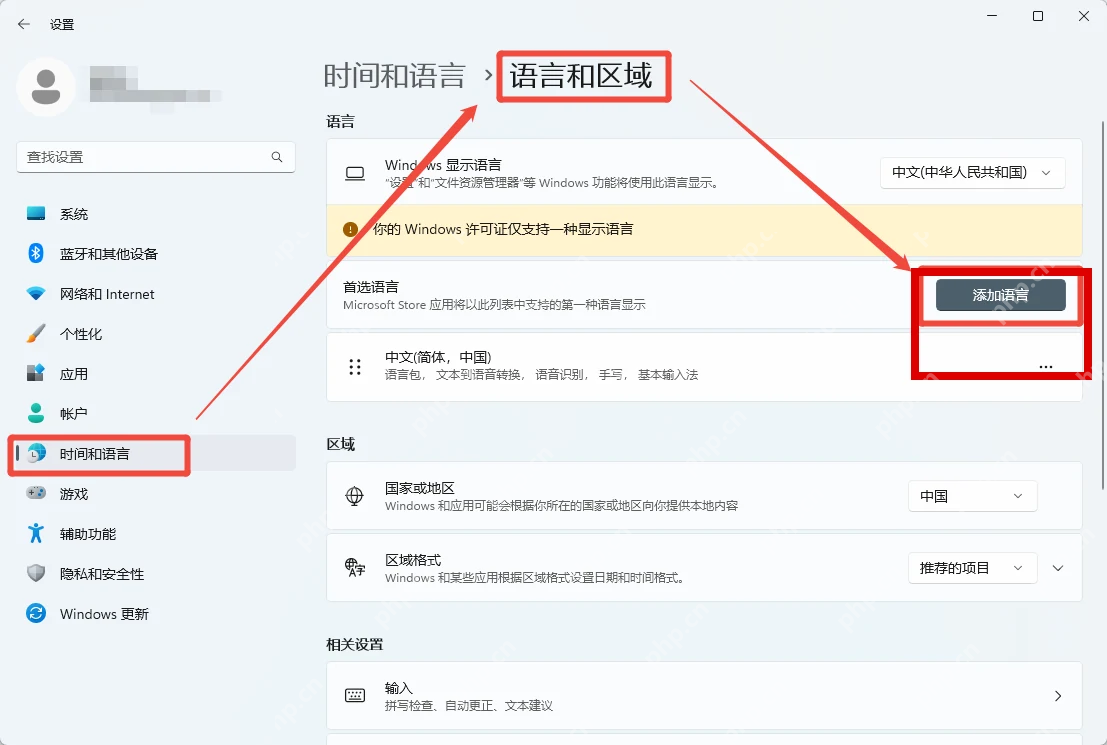Open the 输入 settings chevron
This screenshot has height=745, width=1107.
click(x=1058, y=696)
